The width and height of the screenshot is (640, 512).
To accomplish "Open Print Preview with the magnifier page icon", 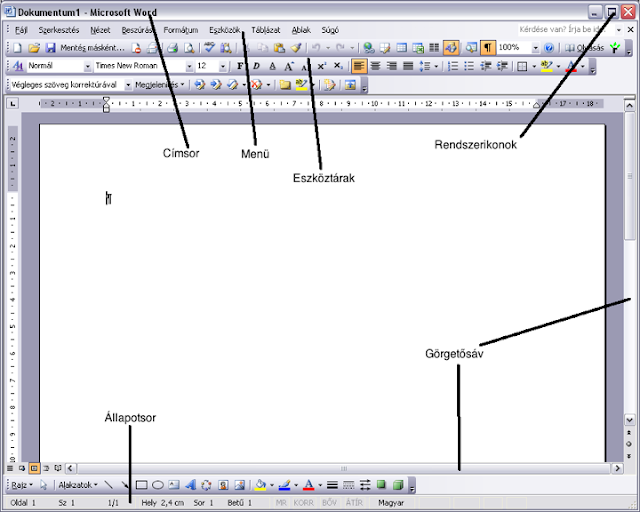I will (x=189, y=48).
